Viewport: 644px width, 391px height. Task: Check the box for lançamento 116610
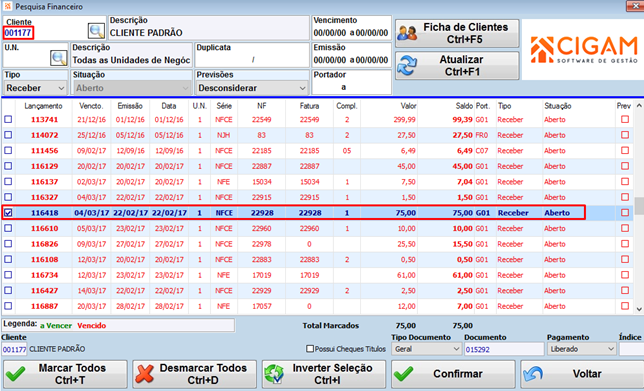8,228
